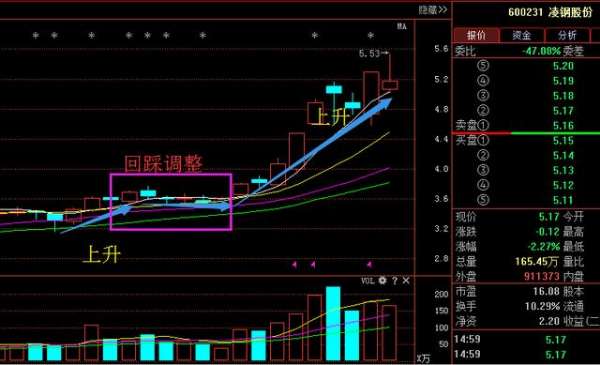Click the leftmost magenta triangle marker
Image resolution: width=600 pixels, height=365 pixels.
tap(294, 264)
